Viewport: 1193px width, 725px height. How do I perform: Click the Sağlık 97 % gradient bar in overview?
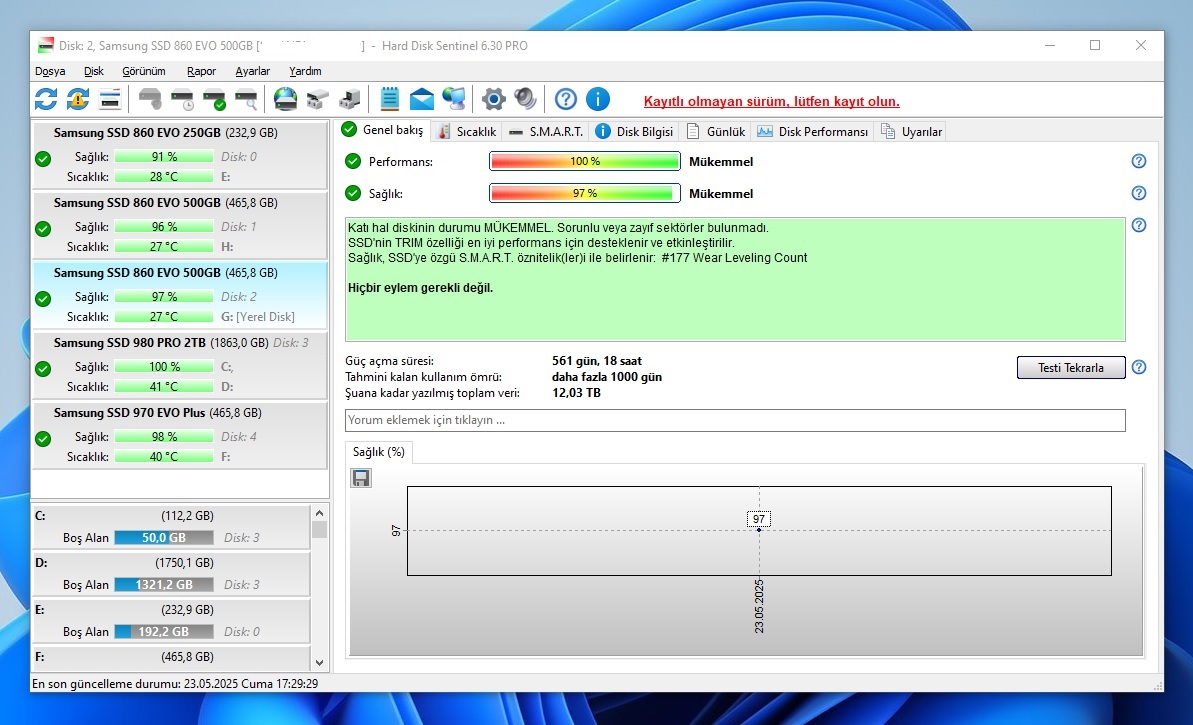click(584, 193)
